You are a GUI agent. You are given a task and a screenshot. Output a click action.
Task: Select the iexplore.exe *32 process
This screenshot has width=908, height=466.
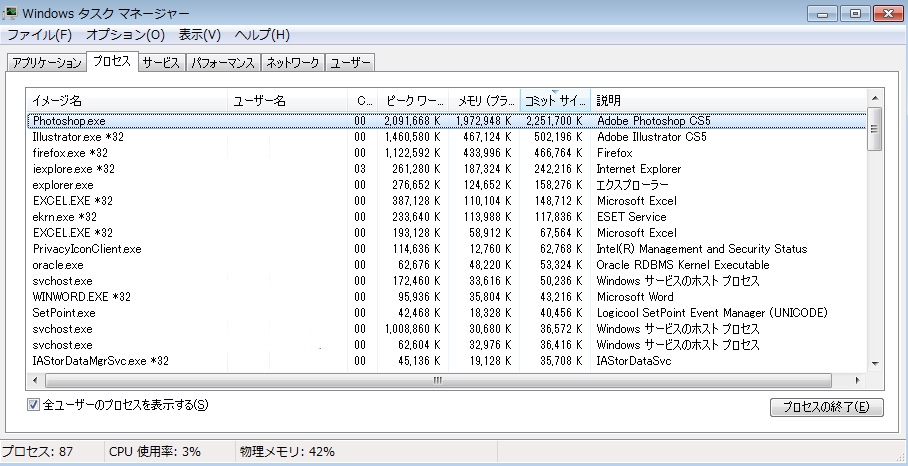(x=446, y=169)
